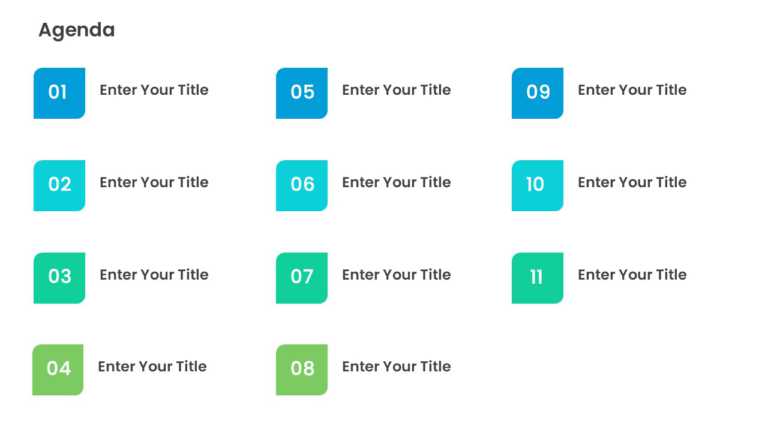Click title text next to badge 01
The image size is (768, 432).
pos(154,90)
